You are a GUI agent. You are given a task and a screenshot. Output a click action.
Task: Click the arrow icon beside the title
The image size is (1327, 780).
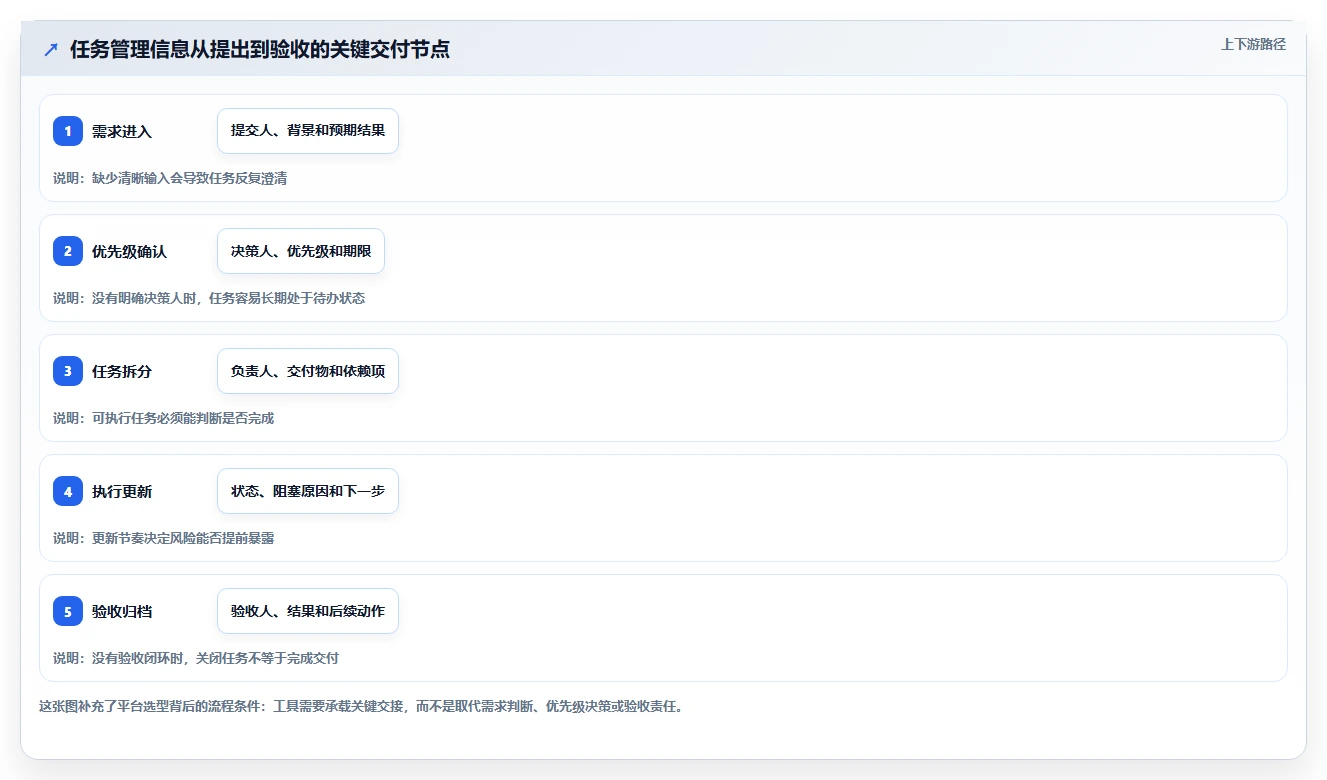(x=51, y=50)
